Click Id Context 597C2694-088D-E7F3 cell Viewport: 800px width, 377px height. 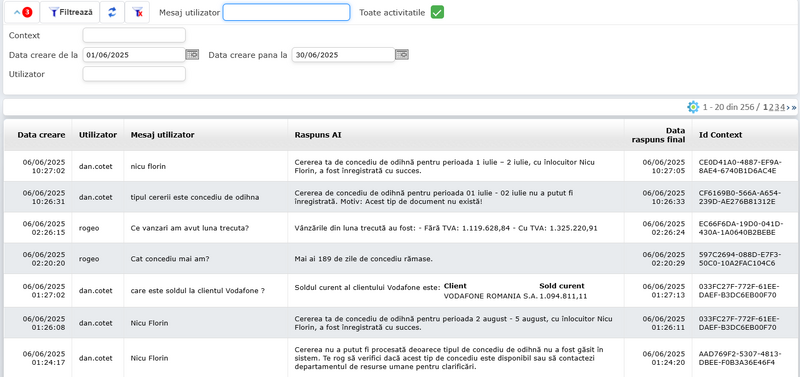740,259
